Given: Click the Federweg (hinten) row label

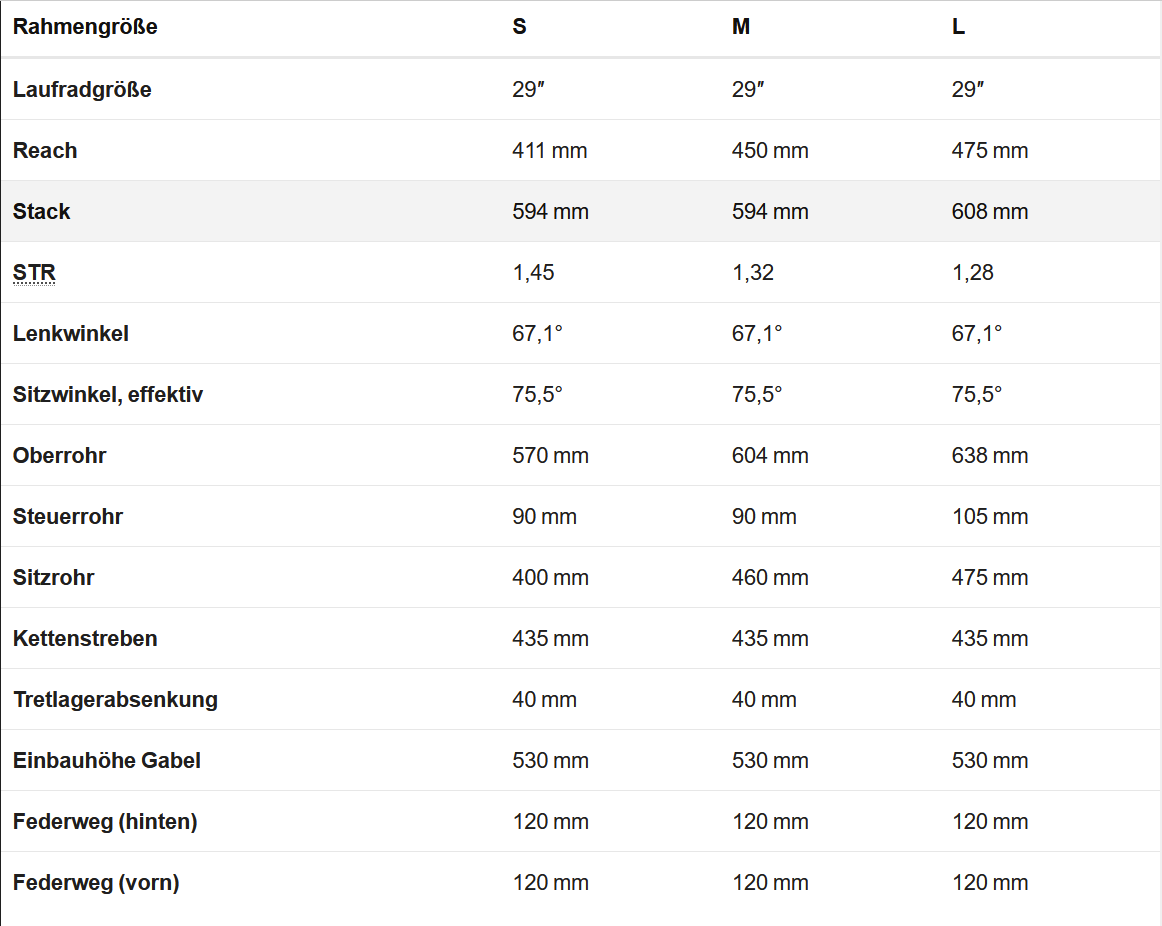Looking at the screenshot, I should pyautogui.click(x=105, y=822).
